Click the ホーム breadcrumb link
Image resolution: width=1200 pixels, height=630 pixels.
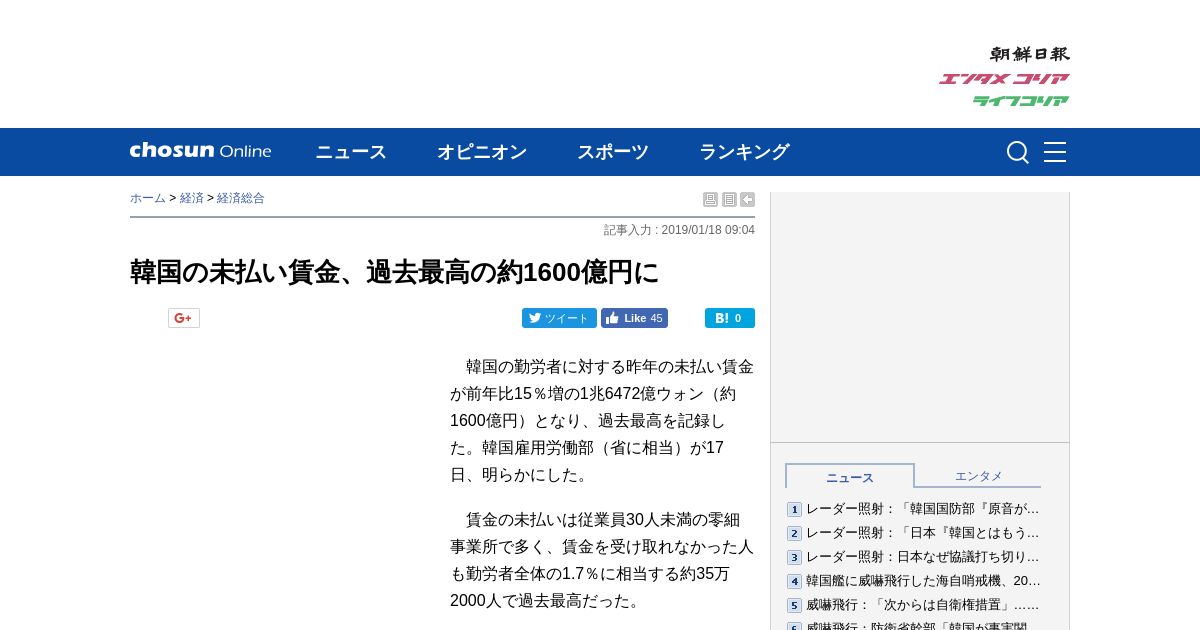pos(148,198)
